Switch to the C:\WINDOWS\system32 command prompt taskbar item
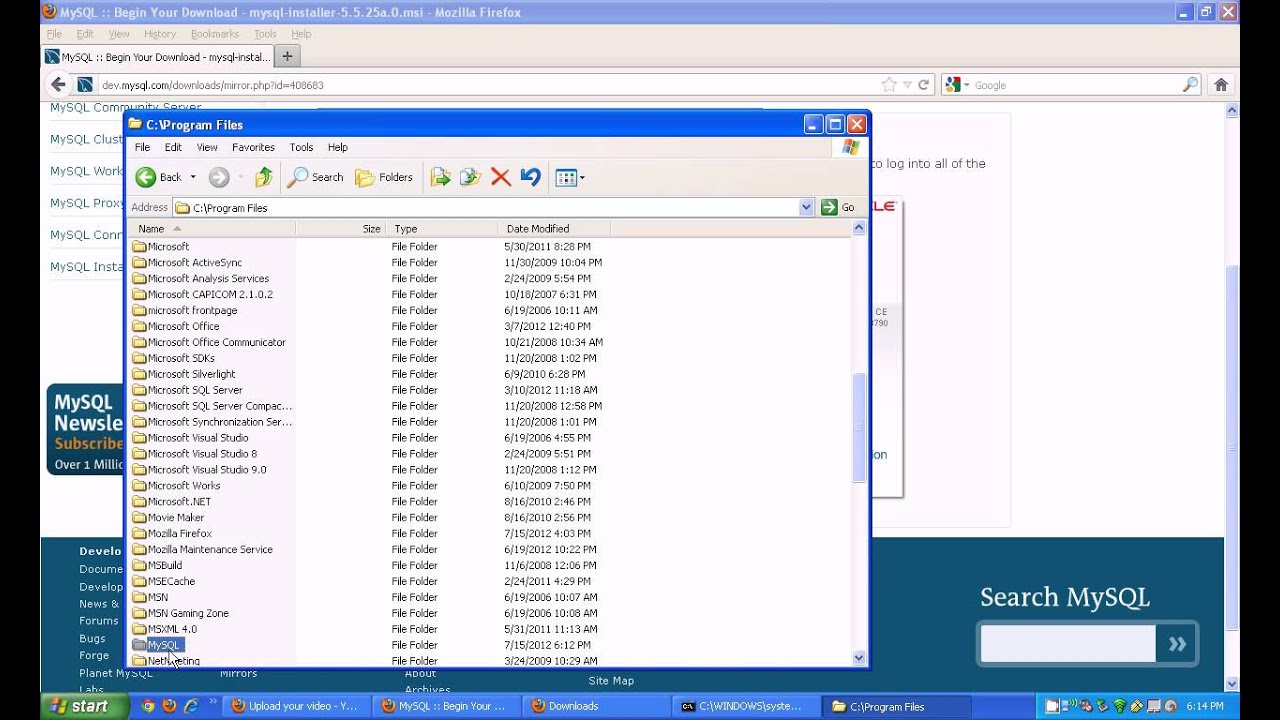The height and width of the screenshot is (720, 1280). pos(745,706)
